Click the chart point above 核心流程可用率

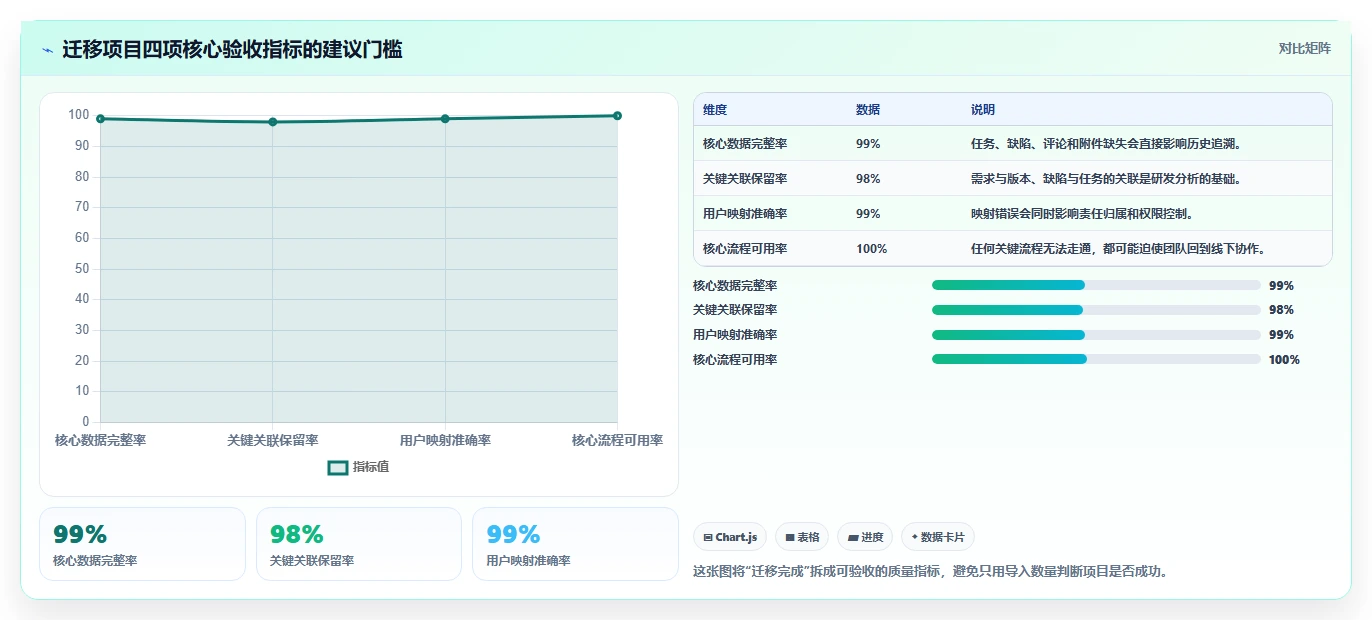(x=617, y=116)
